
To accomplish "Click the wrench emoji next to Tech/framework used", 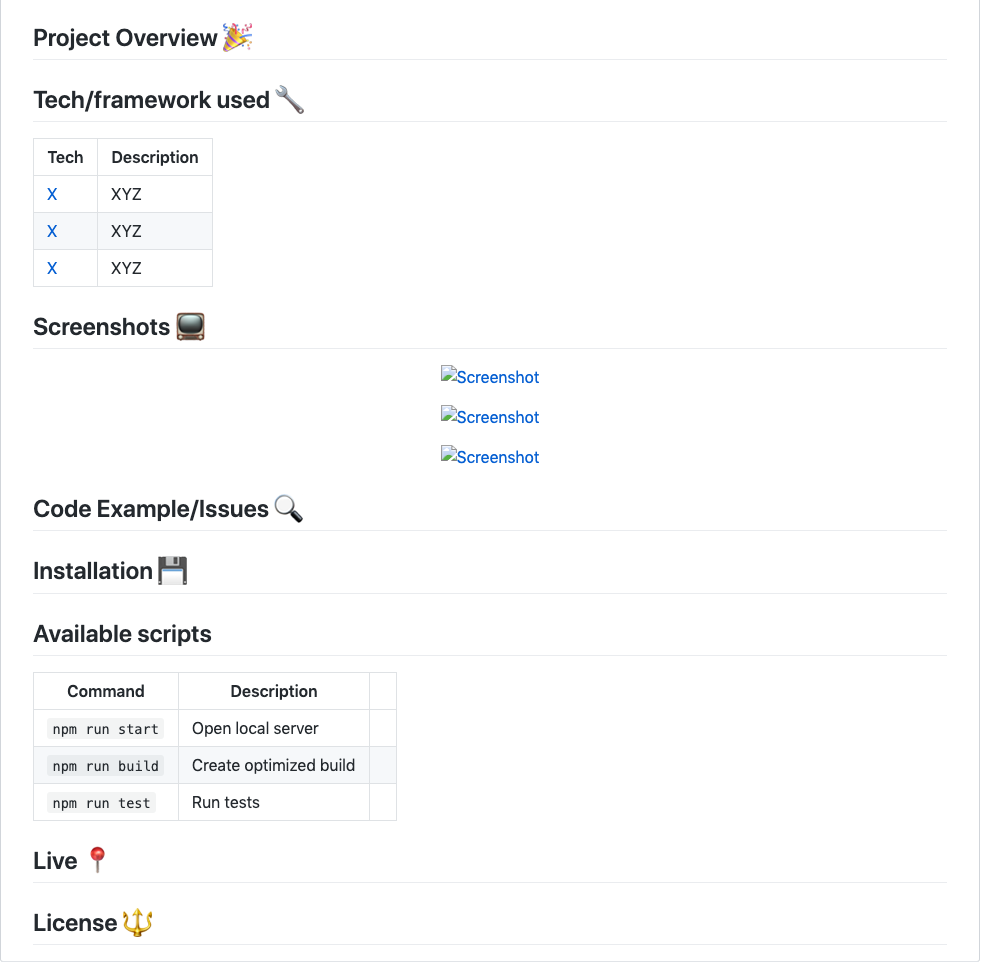I will [x=290, y=99].
